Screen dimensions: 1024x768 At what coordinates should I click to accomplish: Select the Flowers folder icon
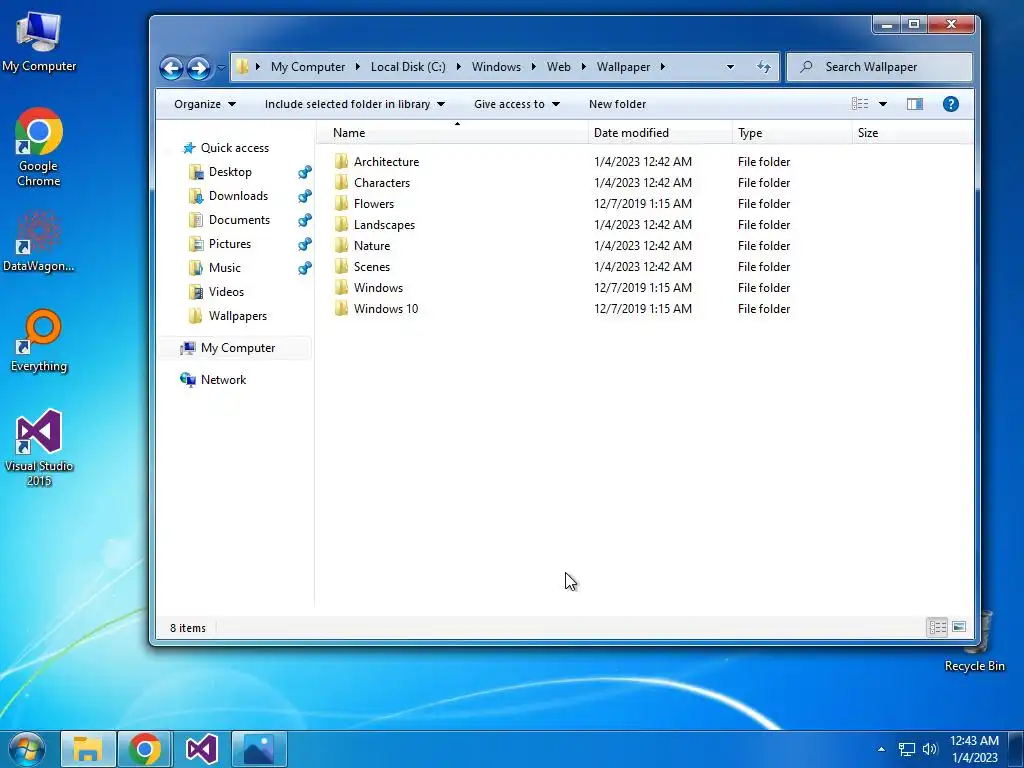coord(341,203)
